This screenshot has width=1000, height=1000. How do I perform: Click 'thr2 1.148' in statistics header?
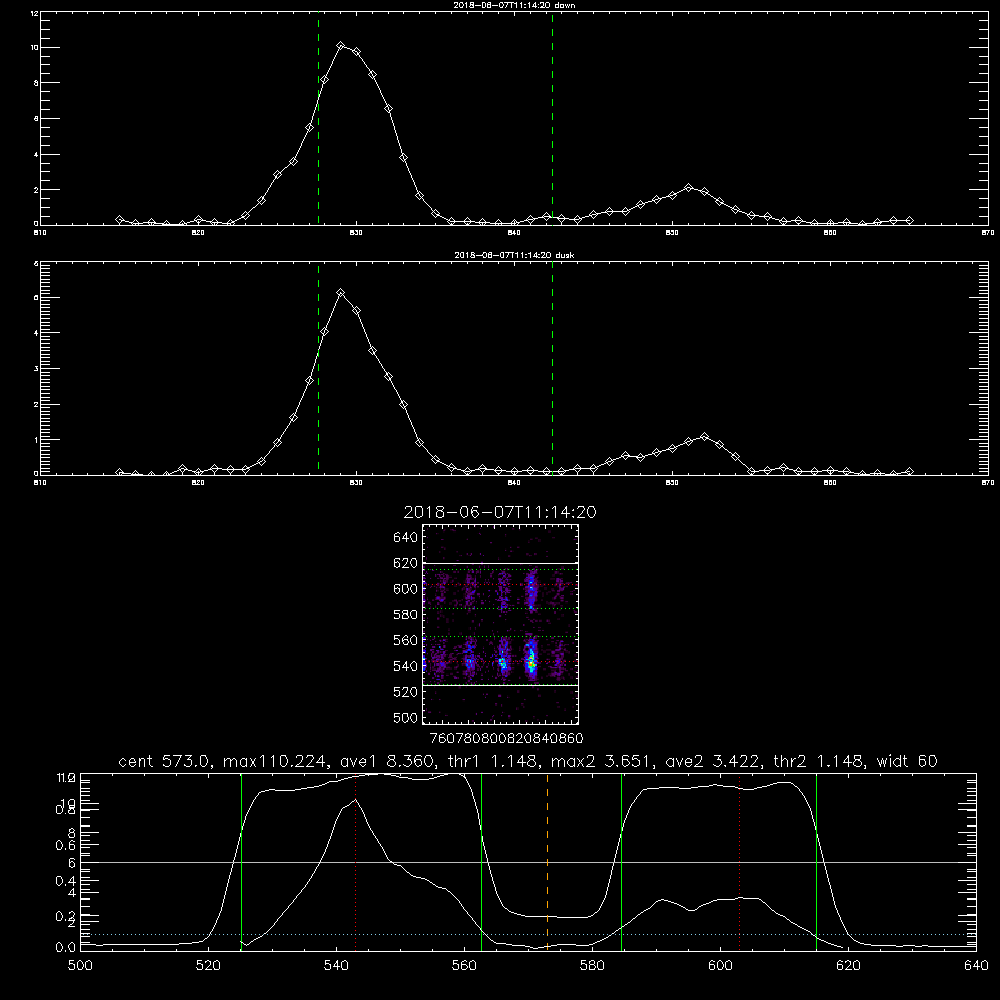(x=820, y=761)
